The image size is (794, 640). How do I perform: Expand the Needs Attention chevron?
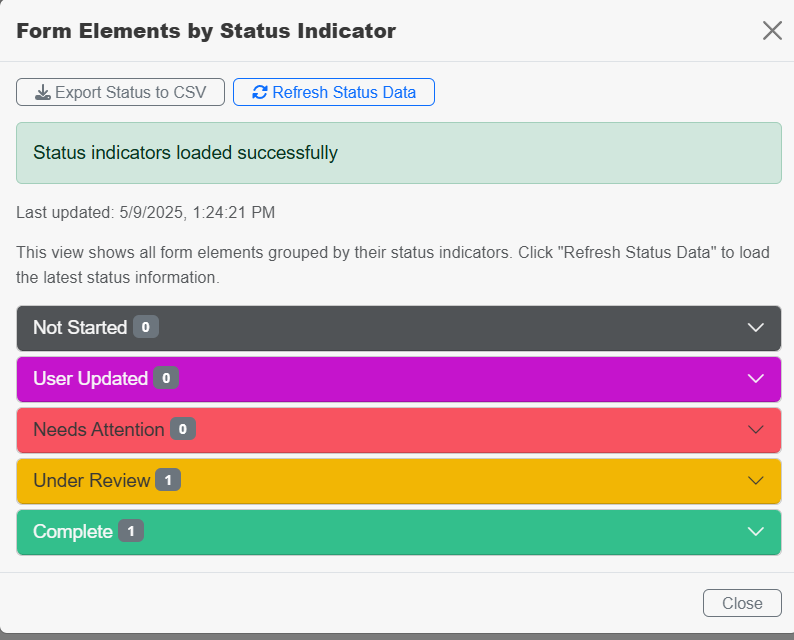[x=756, y=430]
